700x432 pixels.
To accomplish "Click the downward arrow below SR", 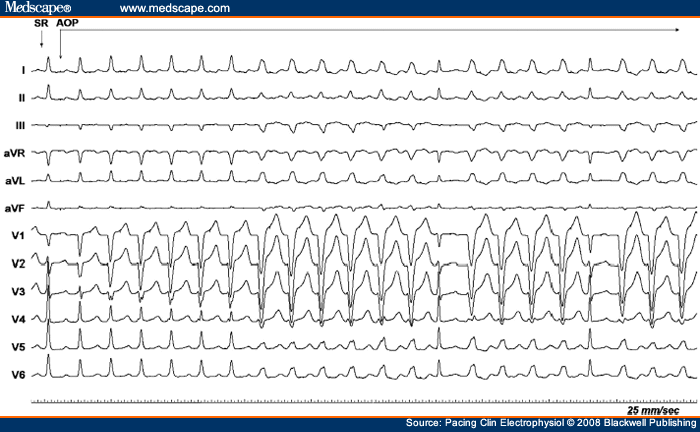I will pos(41,40).
